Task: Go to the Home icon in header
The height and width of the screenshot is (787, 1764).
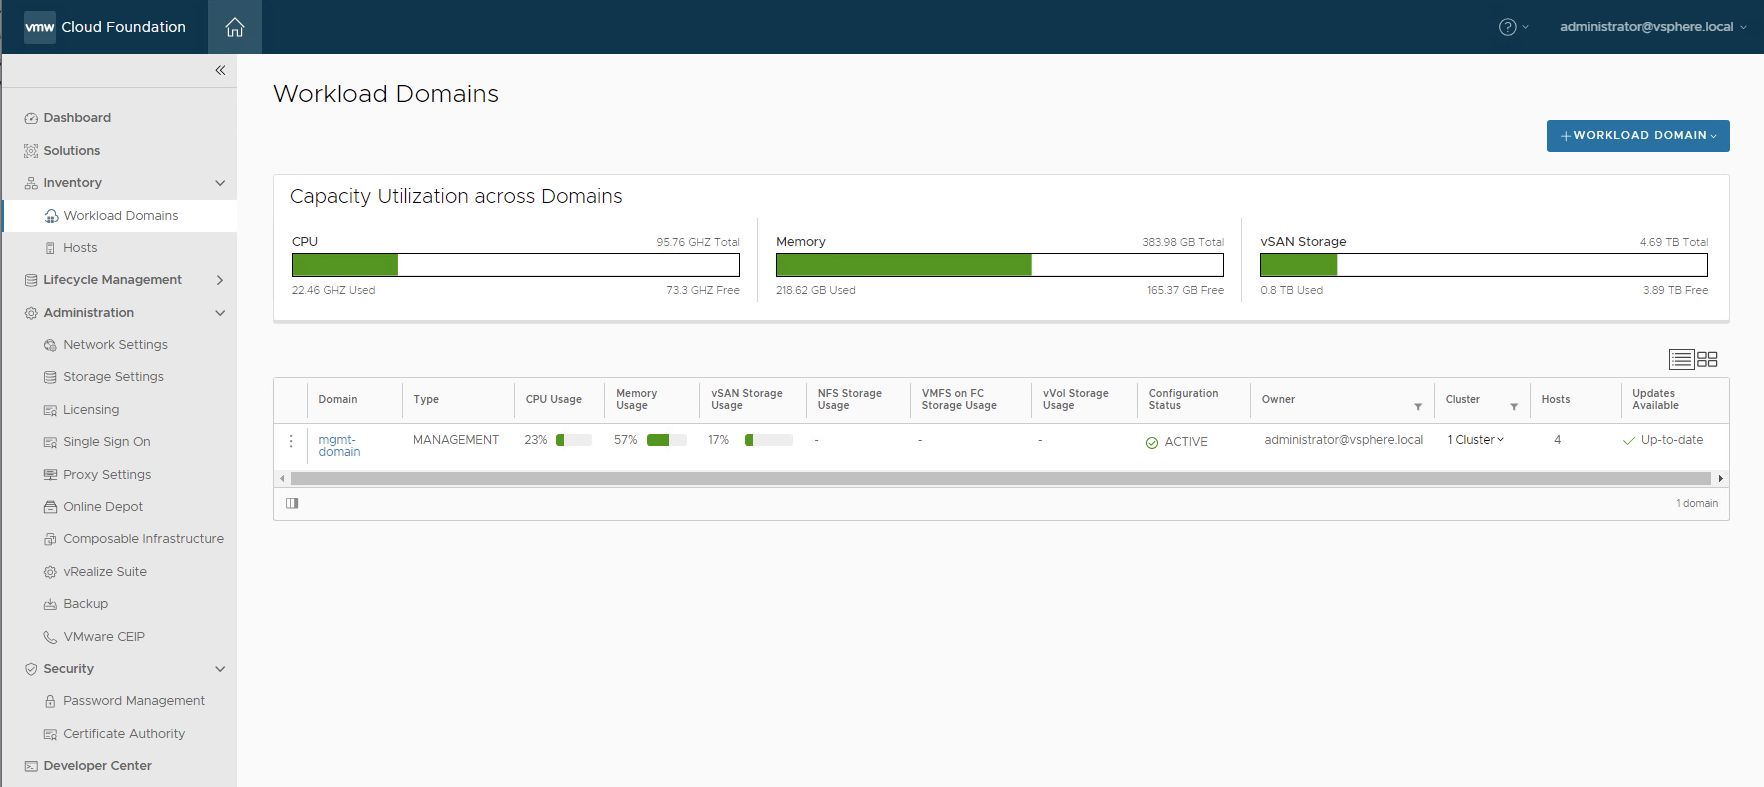Action: 235,27
